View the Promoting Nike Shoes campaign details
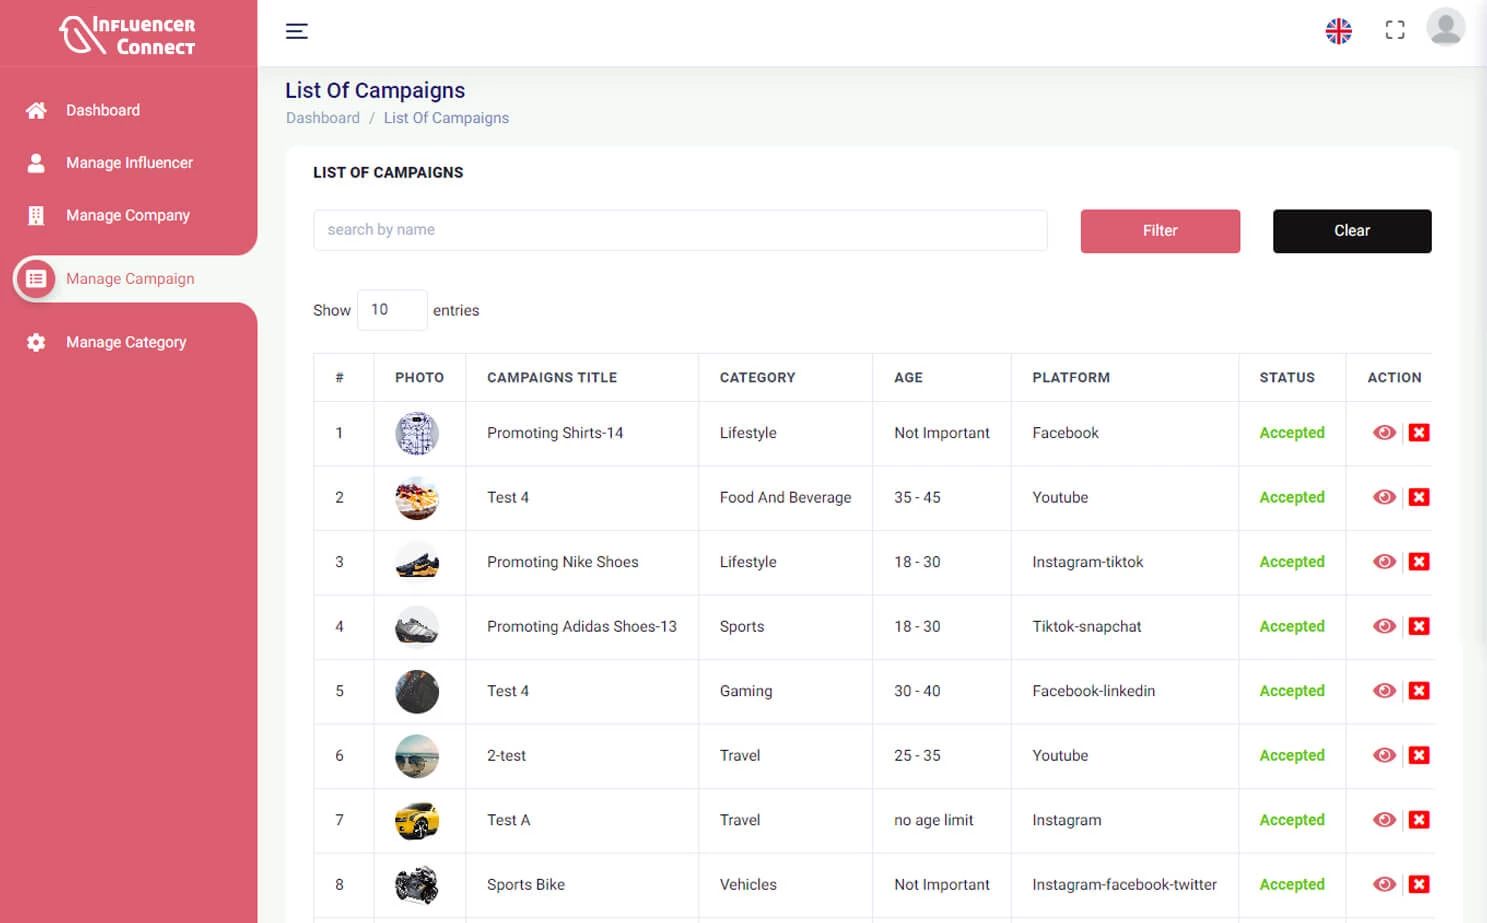Screen dimensions: 1487x923 pyautogui.click(x=1384, y=561)
